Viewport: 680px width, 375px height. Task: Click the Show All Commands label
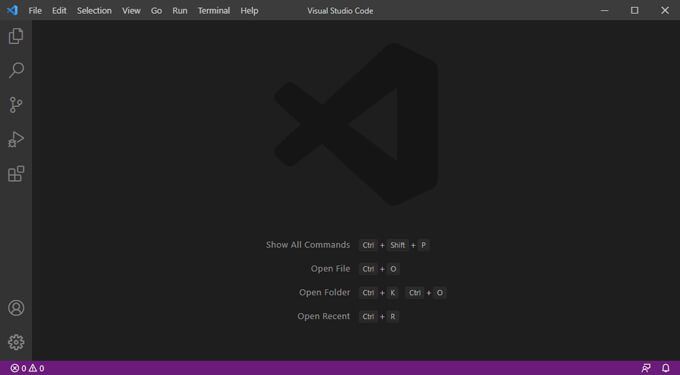click(x=308, y=245)
